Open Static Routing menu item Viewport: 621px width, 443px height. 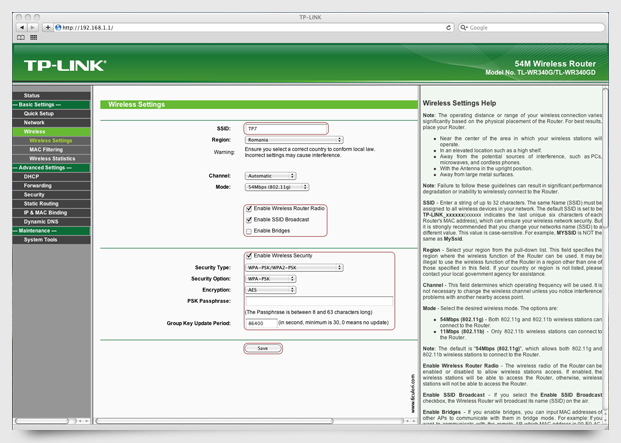[x=51, y=203]
